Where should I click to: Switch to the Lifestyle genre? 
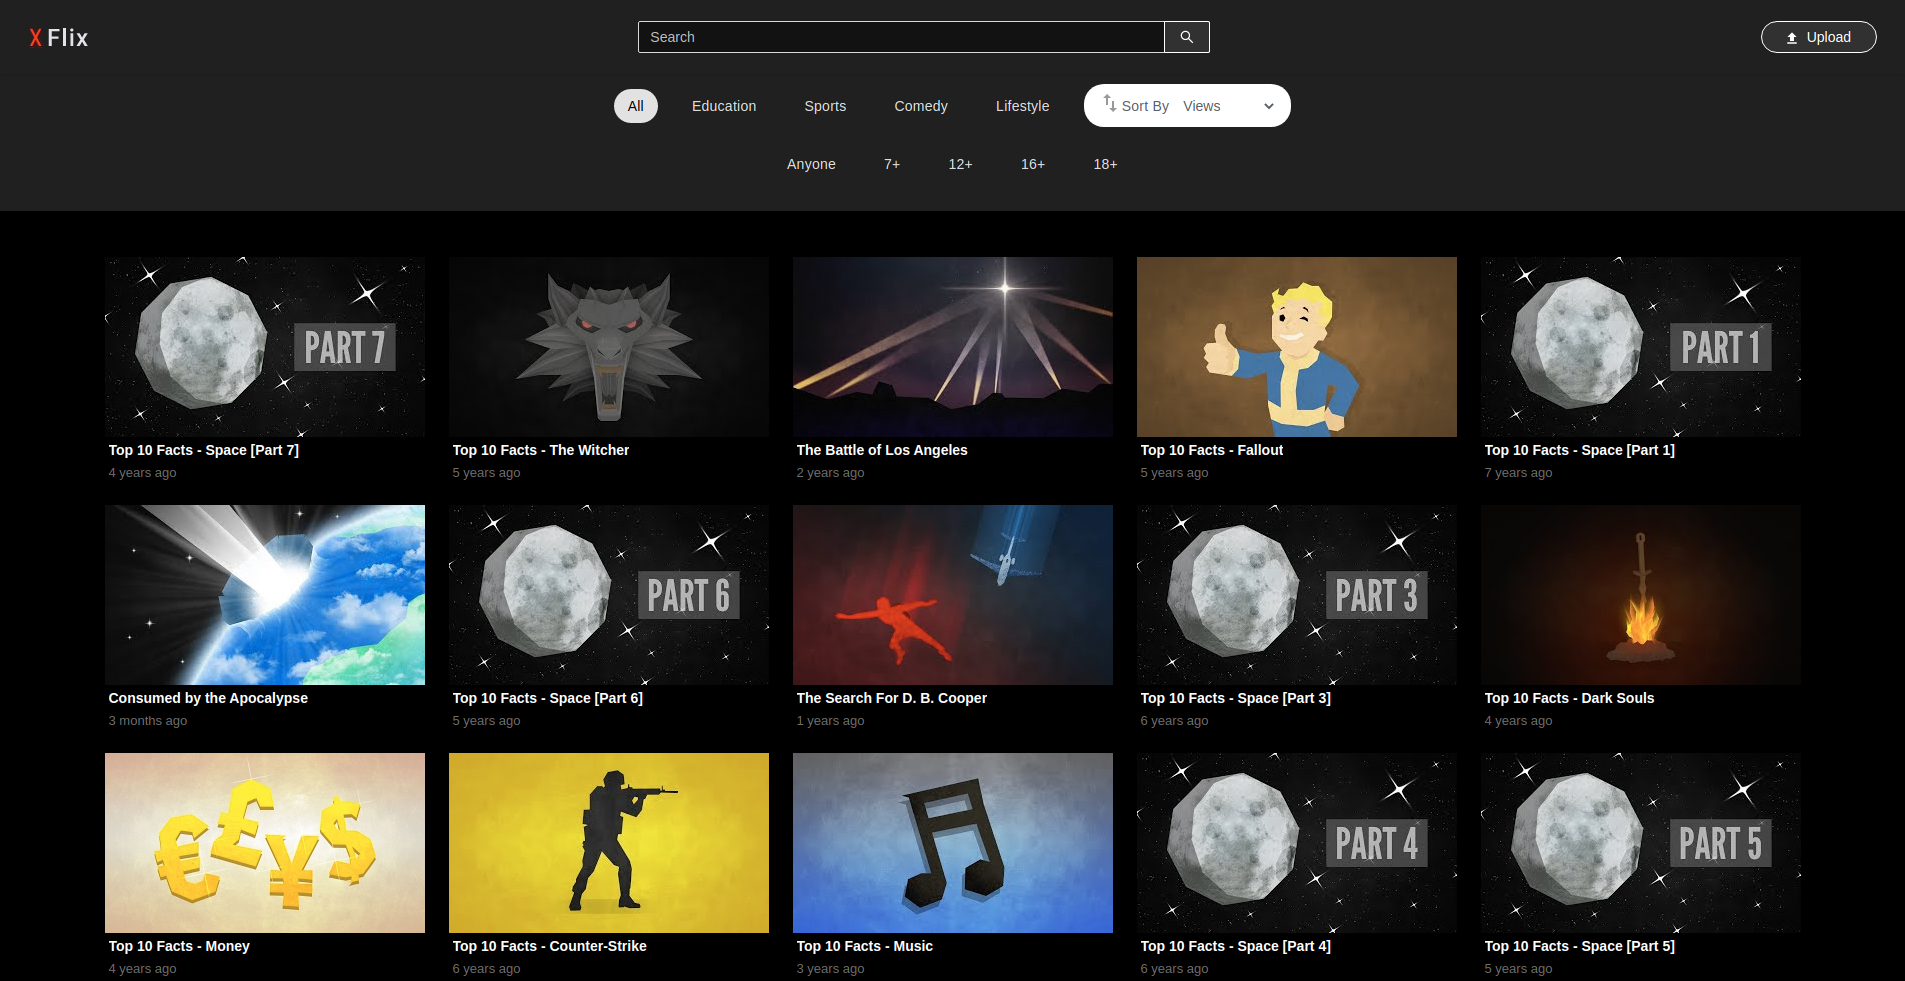[x=1022, y=106]
